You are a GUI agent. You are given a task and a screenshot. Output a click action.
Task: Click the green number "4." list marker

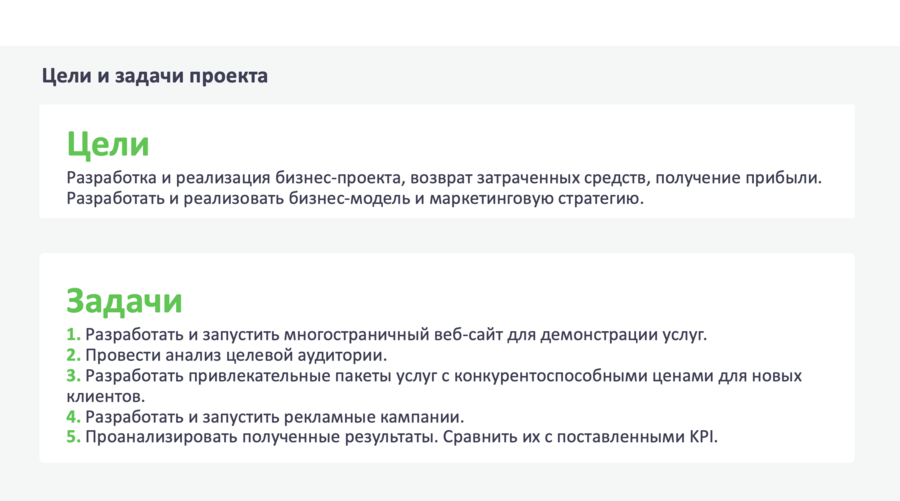[74, 416]
